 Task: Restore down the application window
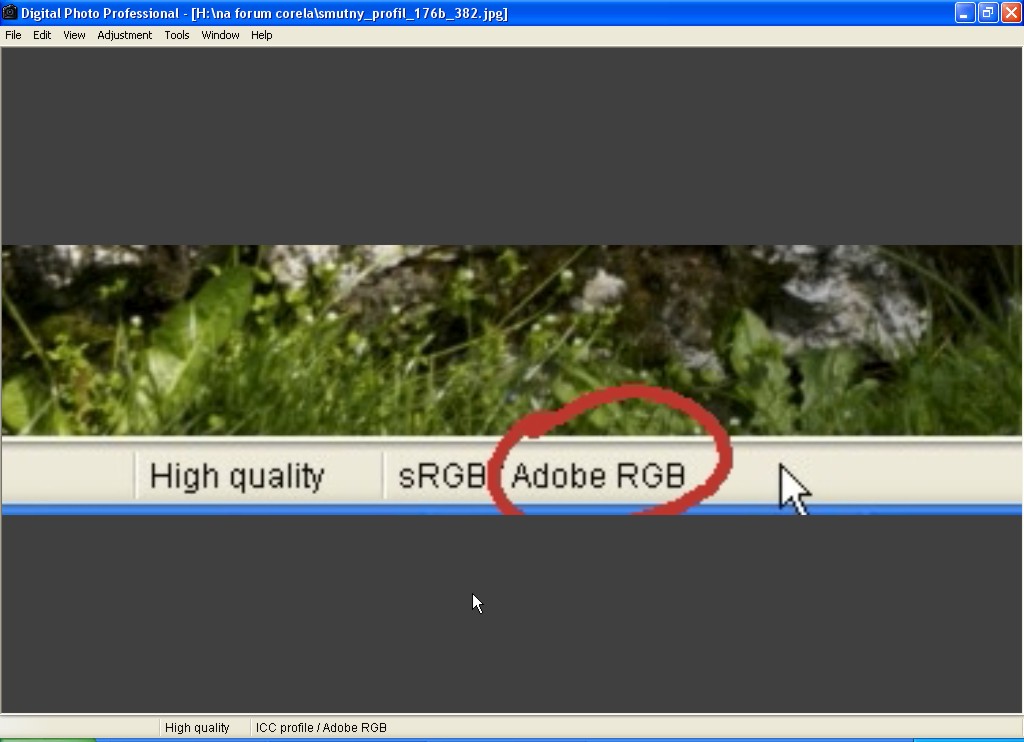click(x=988, y=13)
